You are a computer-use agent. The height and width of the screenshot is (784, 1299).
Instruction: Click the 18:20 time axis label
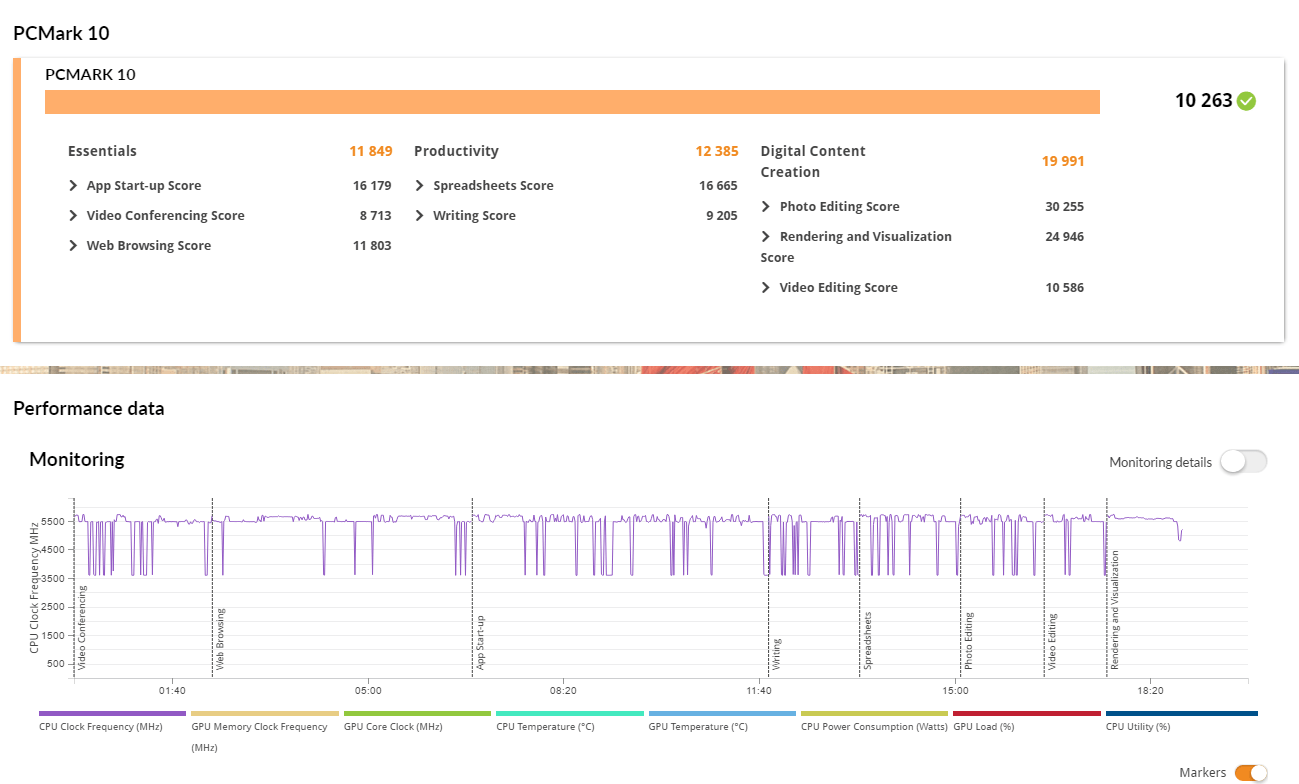(1150, 691)
